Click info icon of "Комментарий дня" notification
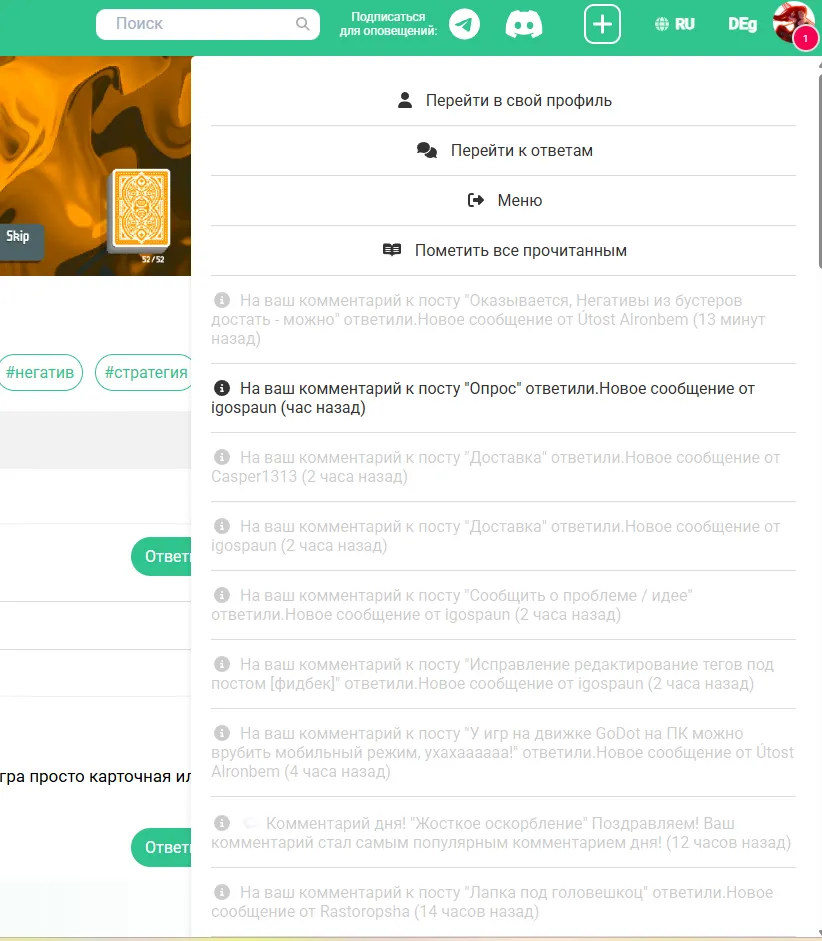This screenshot has width=822, height=941. (222, 823)
